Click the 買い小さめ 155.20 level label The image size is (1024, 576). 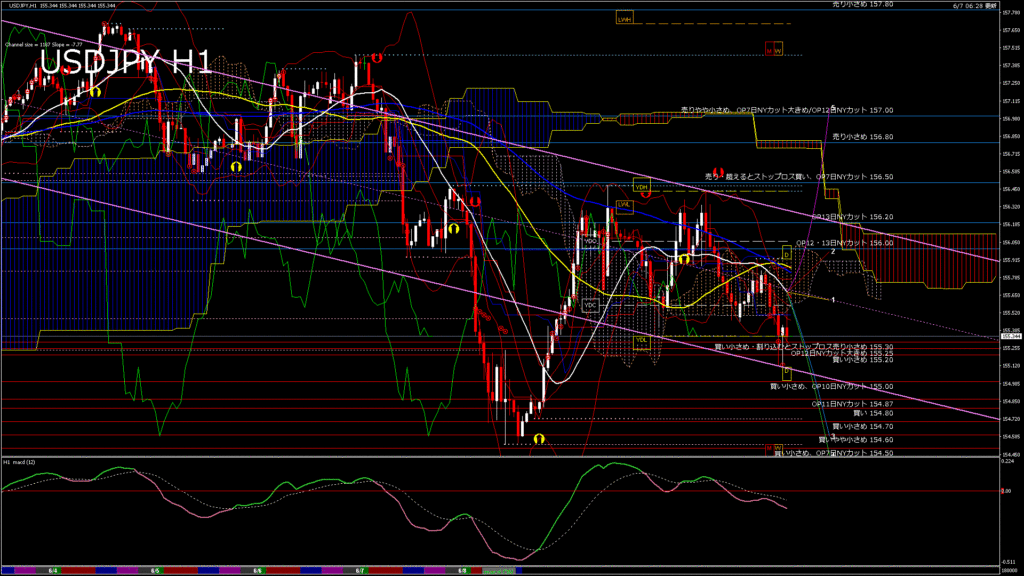click(862, 360)
